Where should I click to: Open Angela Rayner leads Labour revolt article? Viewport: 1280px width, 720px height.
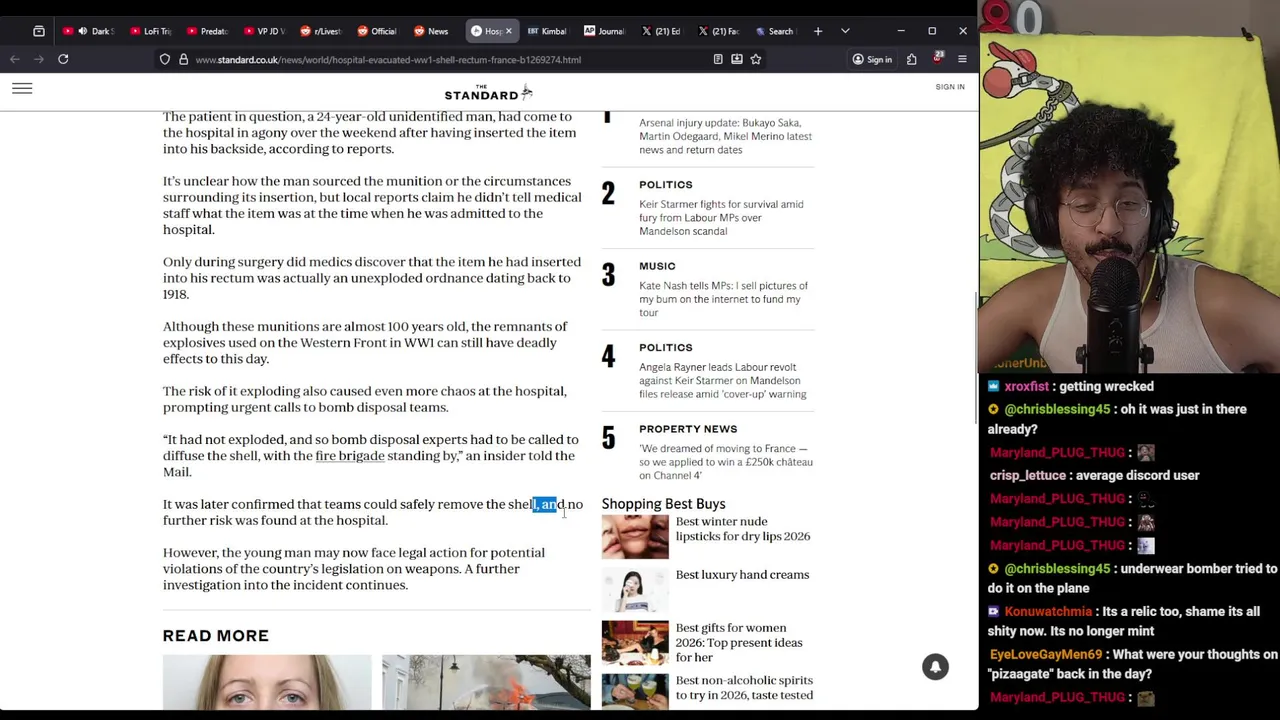pos(722,381)
